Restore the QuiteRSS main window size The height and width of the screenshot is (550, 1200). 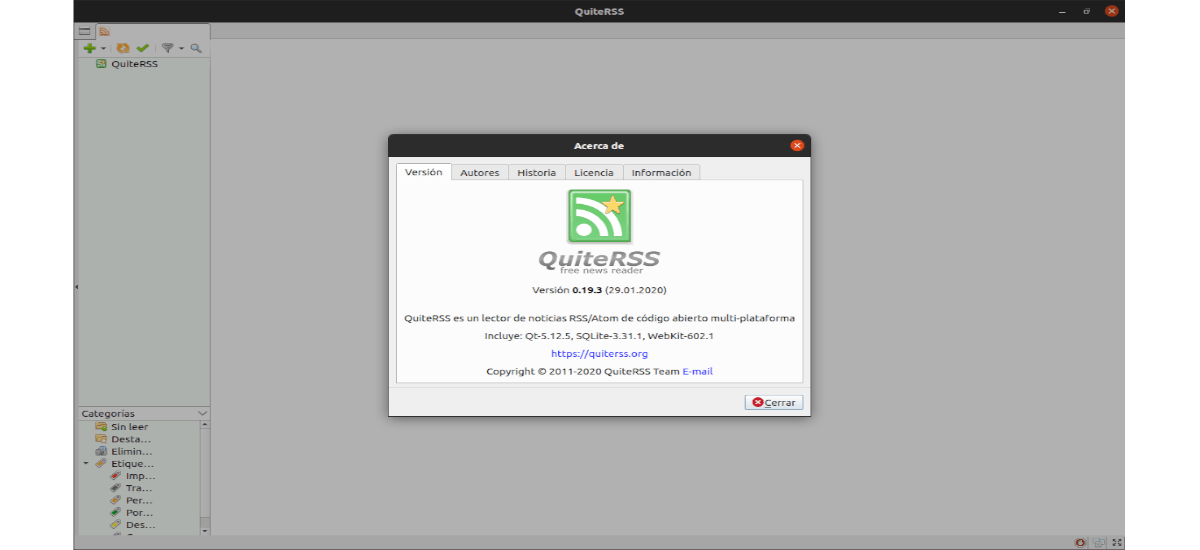(x=1086, y=11)
